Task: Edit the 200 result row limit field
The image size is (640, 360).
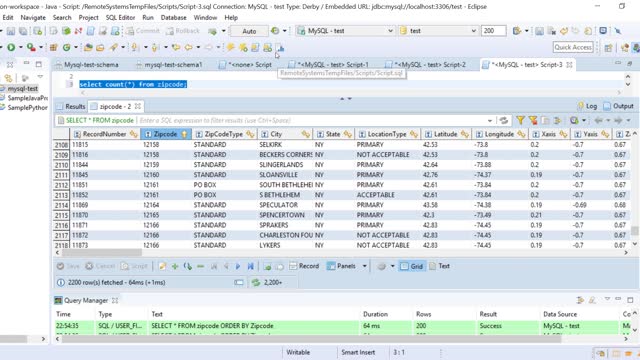Action: click(493, 31)
